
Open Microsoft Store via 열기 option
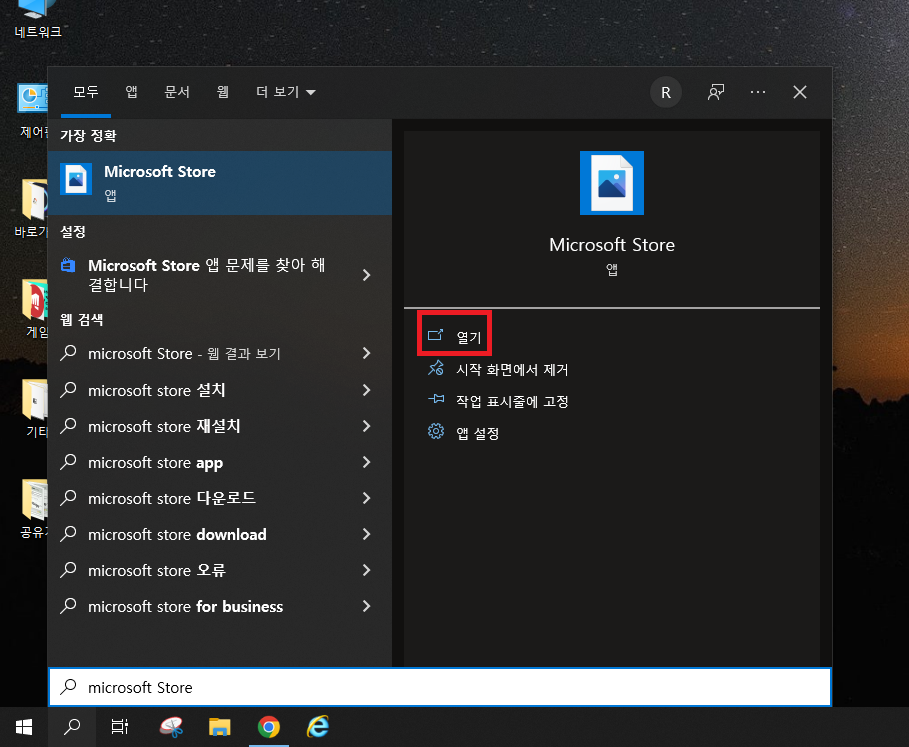pos(454,336)
